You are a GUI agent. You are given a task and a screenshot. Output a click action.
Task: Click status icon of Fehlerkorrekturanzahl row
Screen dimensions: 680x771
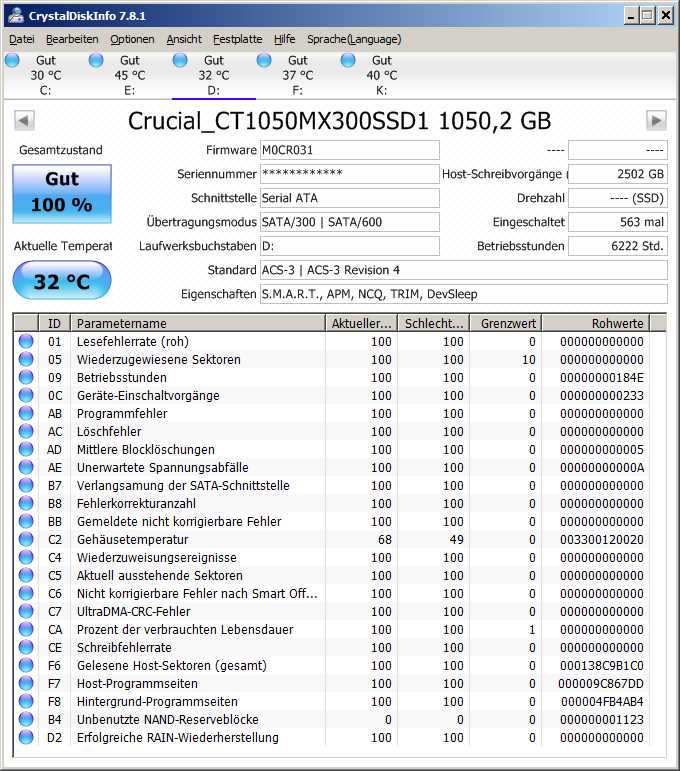tap(26, 504)
